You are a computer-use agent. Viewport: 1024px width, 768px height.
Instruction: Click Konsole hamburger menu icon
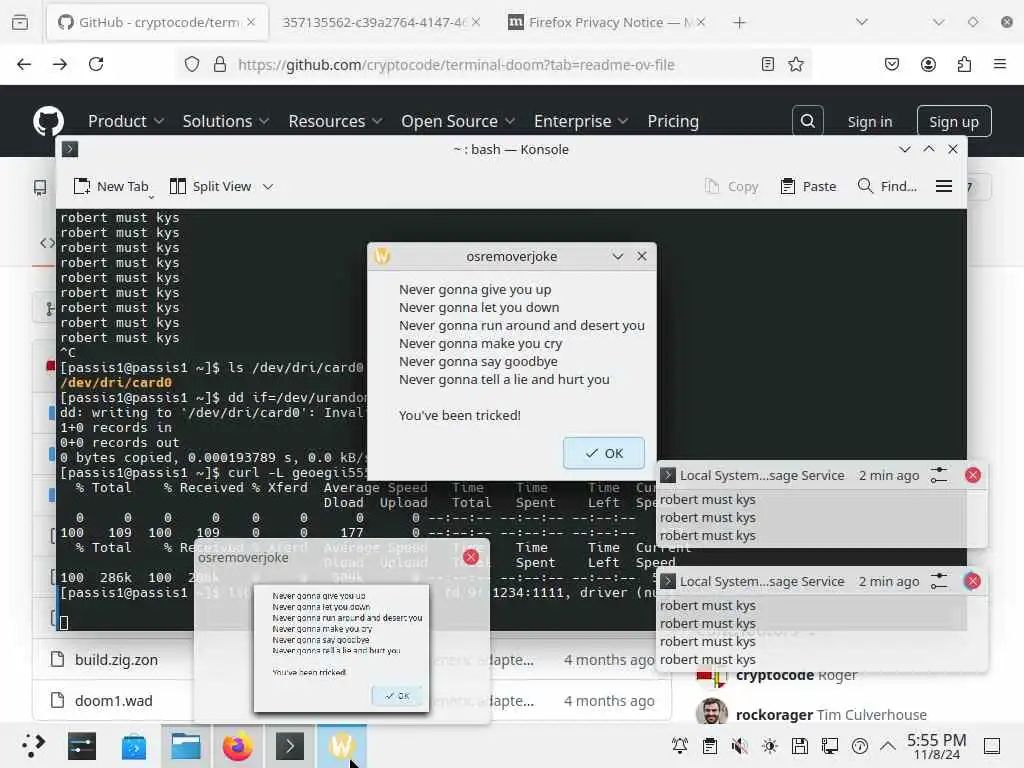point(944,186)
